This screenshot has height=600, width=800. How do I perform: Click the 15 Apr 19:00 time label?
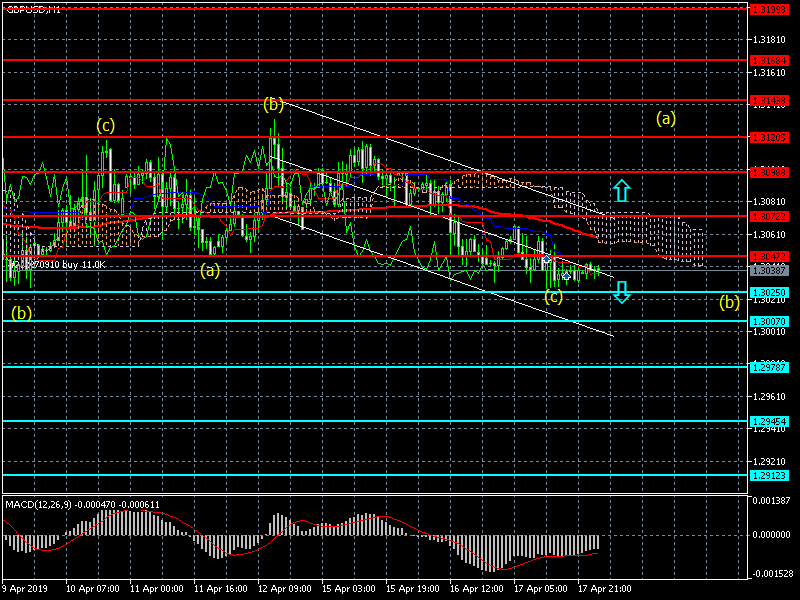click(x=412, y=589)
